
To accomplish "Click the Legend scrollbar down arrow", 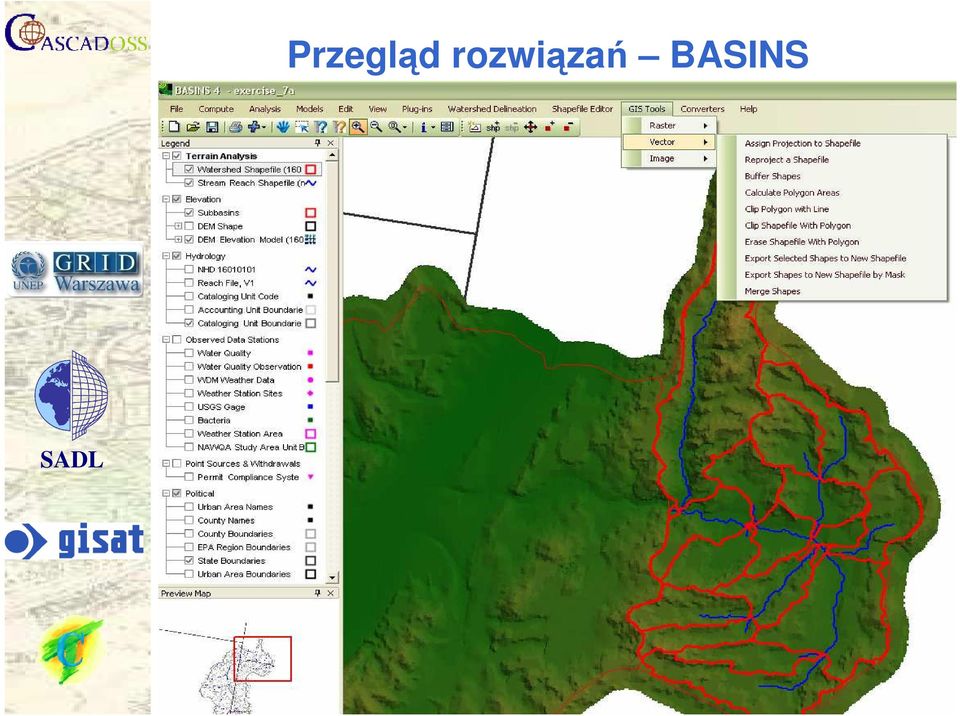I will coord(332,577).
